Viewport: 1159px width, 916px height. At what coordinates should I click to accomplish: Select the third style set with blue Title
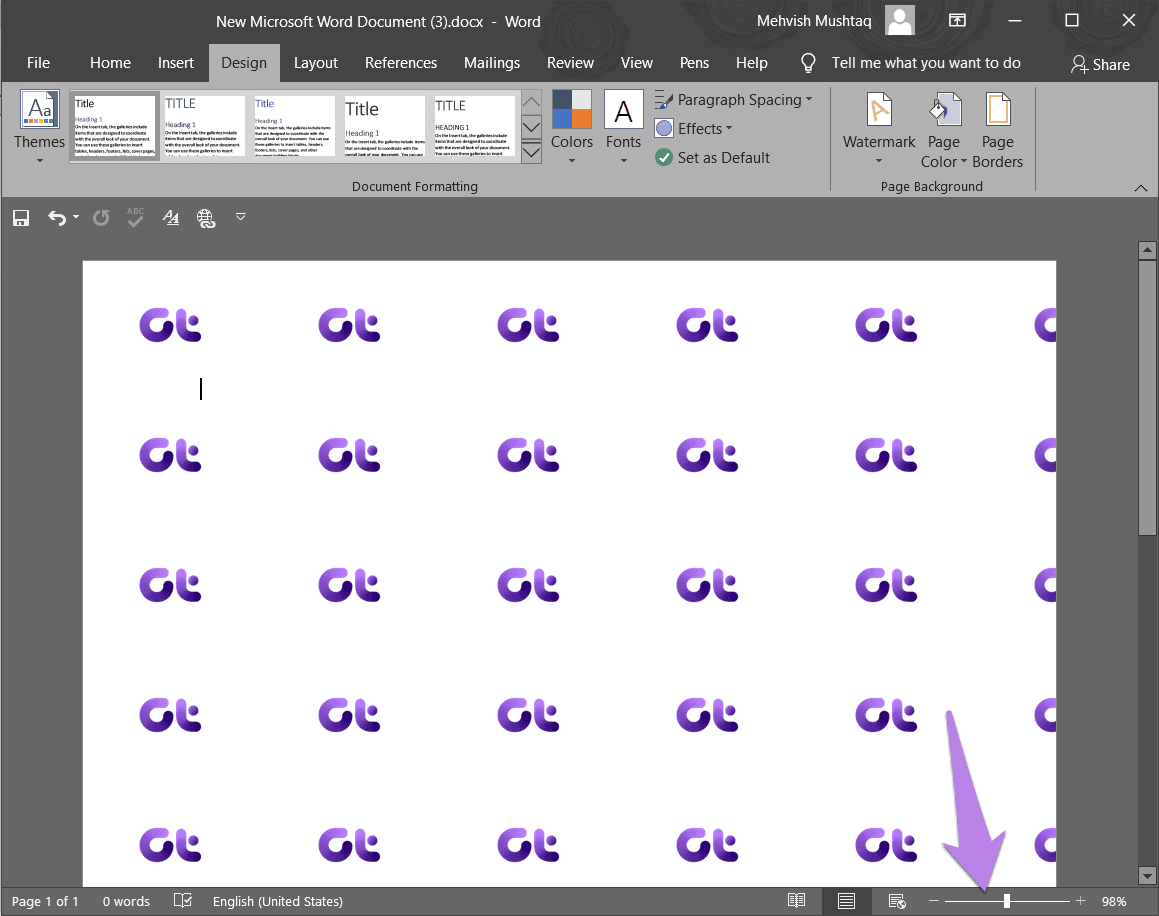[294, 126]
